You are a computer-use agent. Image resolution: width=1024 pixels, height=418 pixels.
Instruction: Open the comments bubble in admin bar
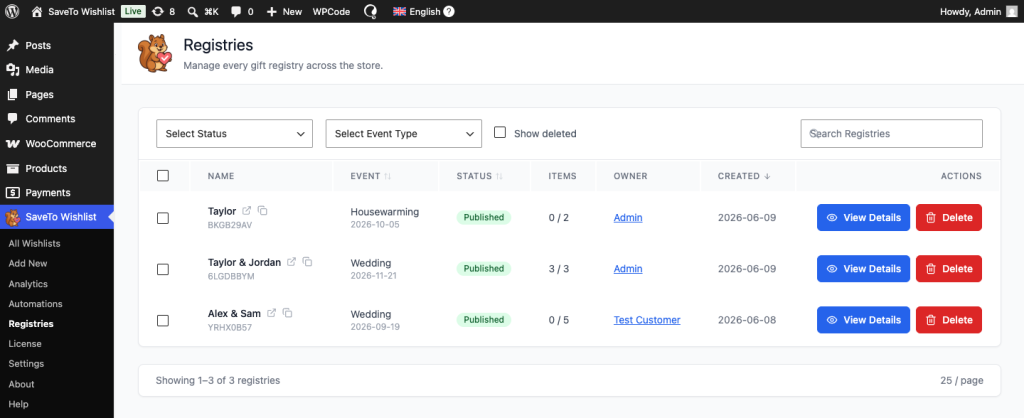click(236, 11)
